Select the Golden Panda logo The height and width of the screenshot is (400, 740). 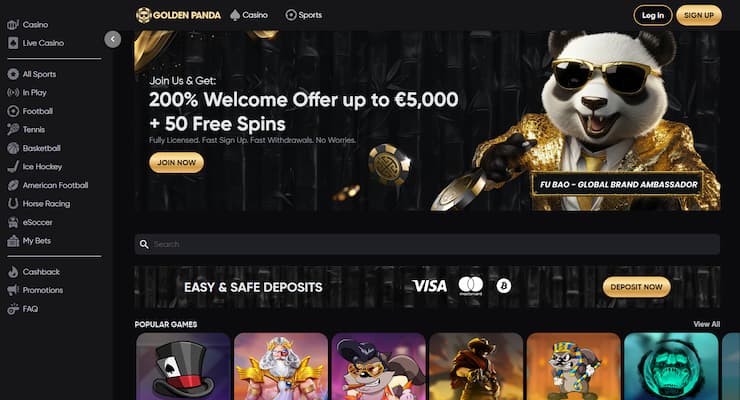click(178, 15)
